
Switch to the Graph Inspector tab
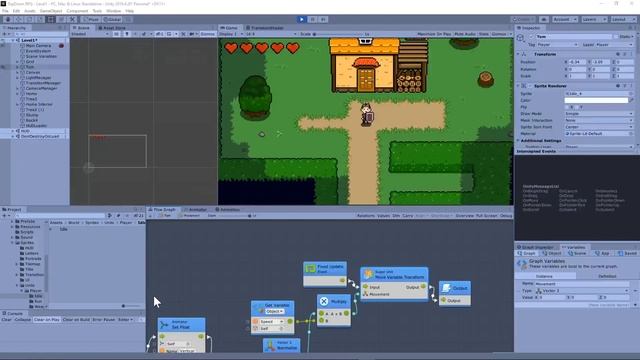[x=535, y=247]
